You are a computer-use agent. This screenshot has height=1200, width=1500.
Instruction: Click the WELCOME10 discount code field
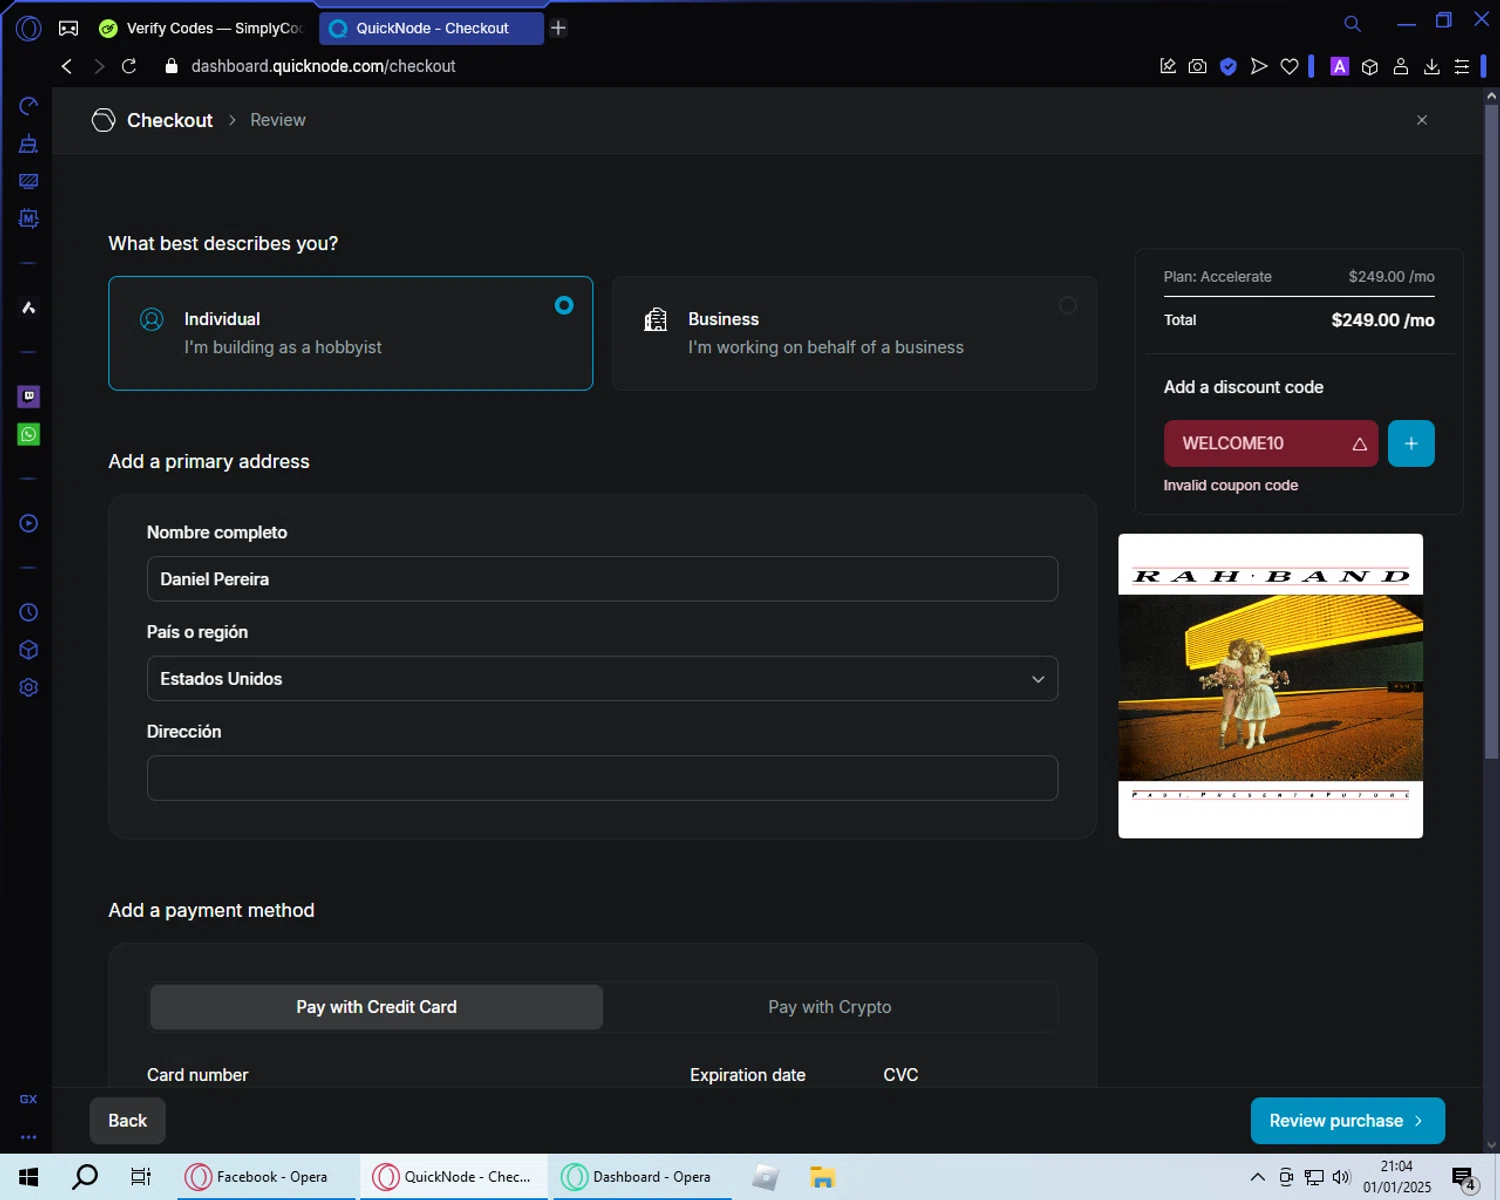pyautogui.click(x=1270, y=444)
